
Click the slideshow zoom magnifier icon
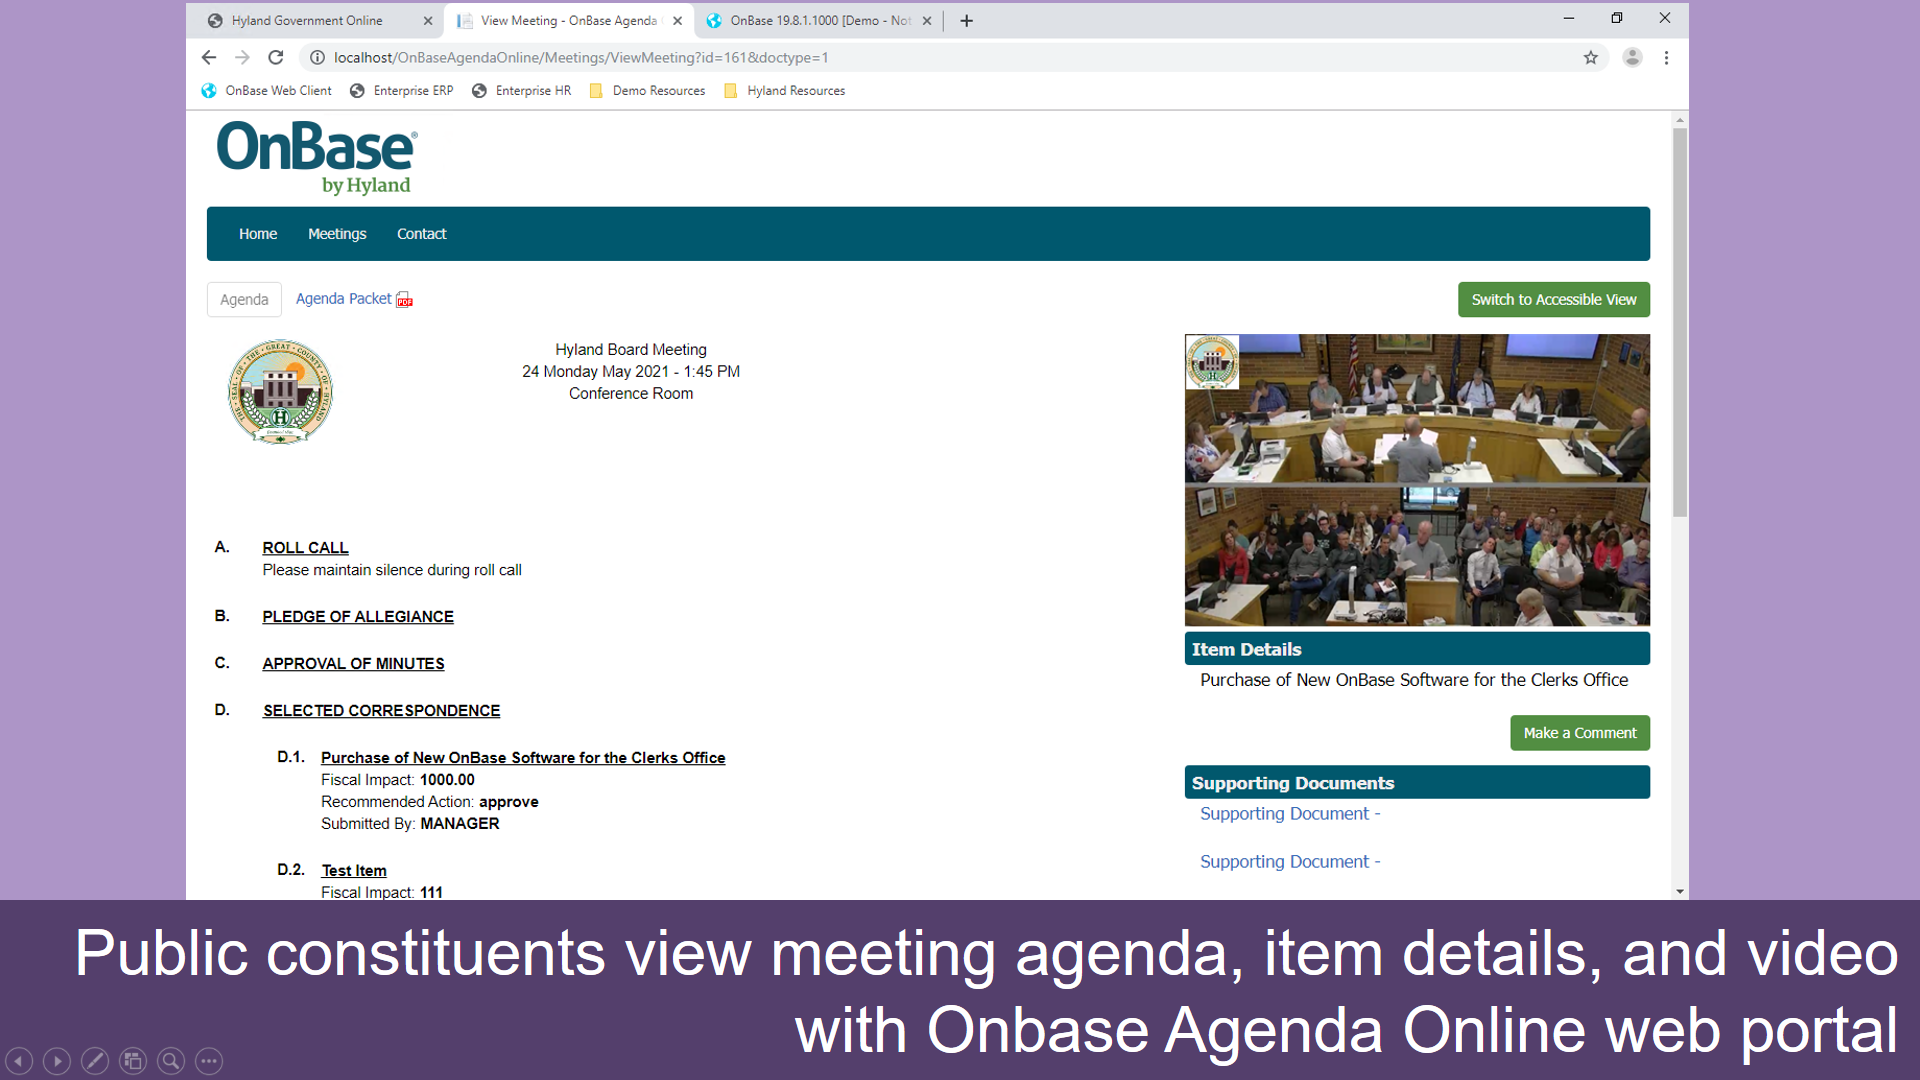[x=171, y=1061]
